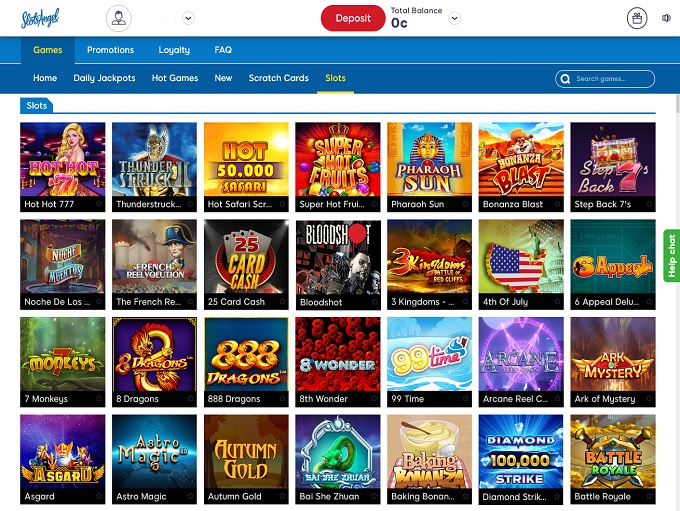Open the gift box rewards icon

(x=637, y=18)
